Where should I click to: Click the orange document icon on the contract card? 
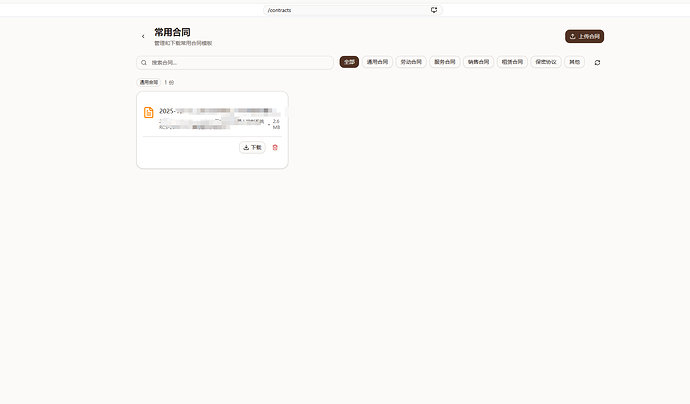(149, 113)
